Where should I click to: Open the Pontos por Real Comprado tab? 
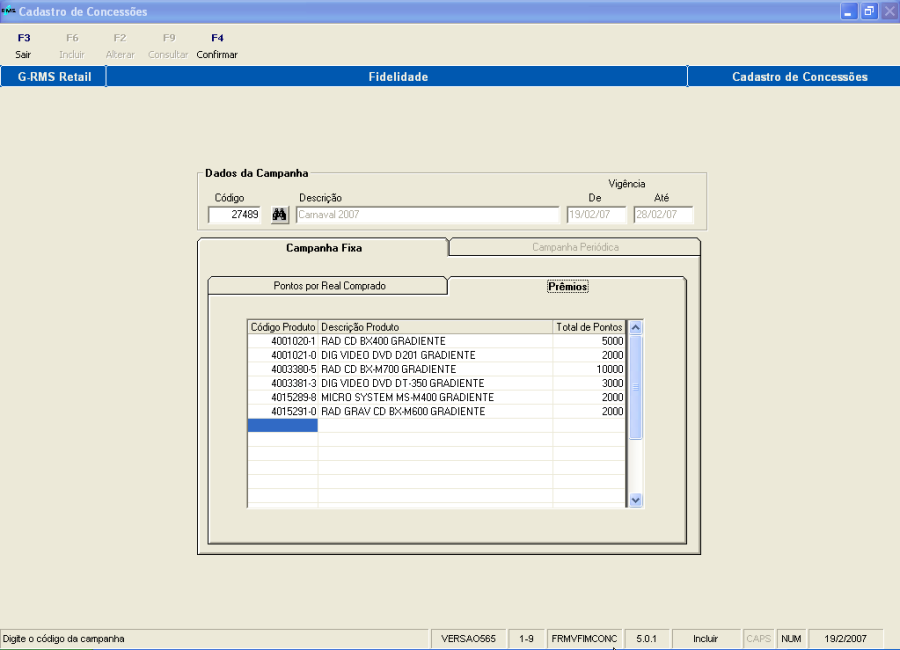(329, 286)
